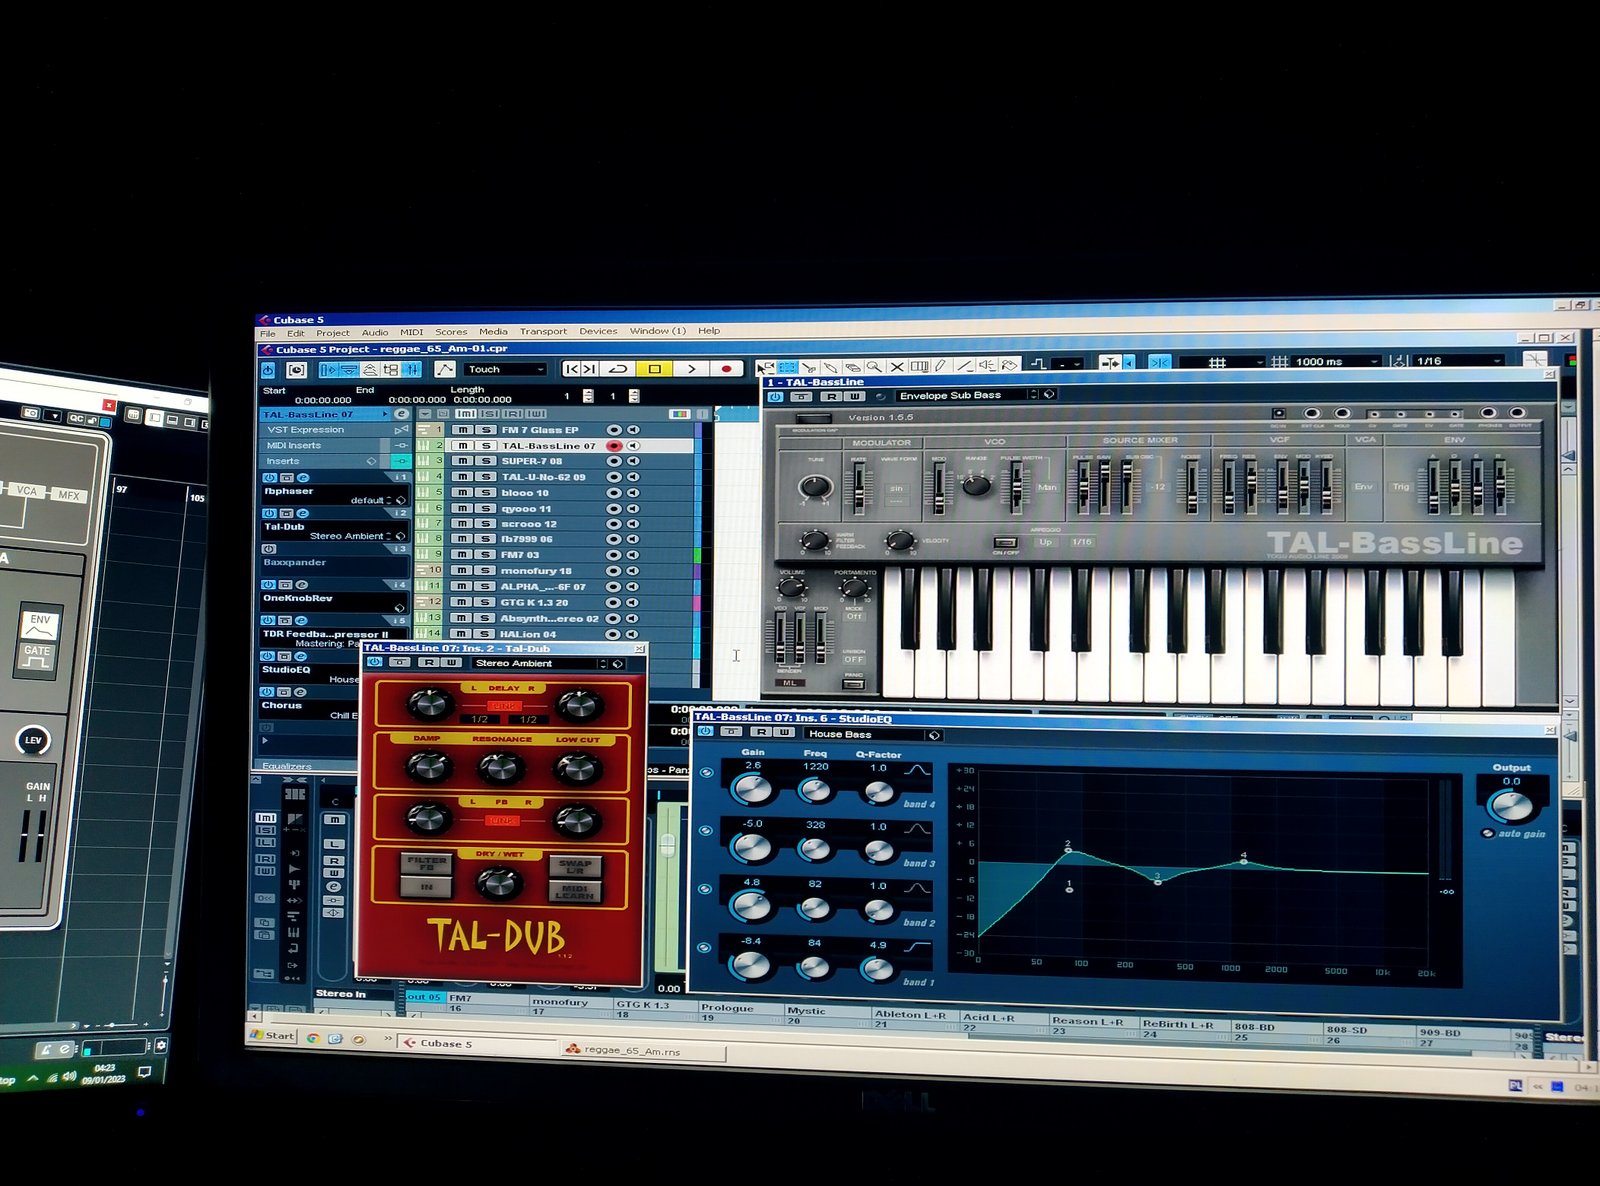Viewport: 1600px width, 1186px height.
Task: Open the Tal-Dub insert editor via e icon
Action: (303, 513)
